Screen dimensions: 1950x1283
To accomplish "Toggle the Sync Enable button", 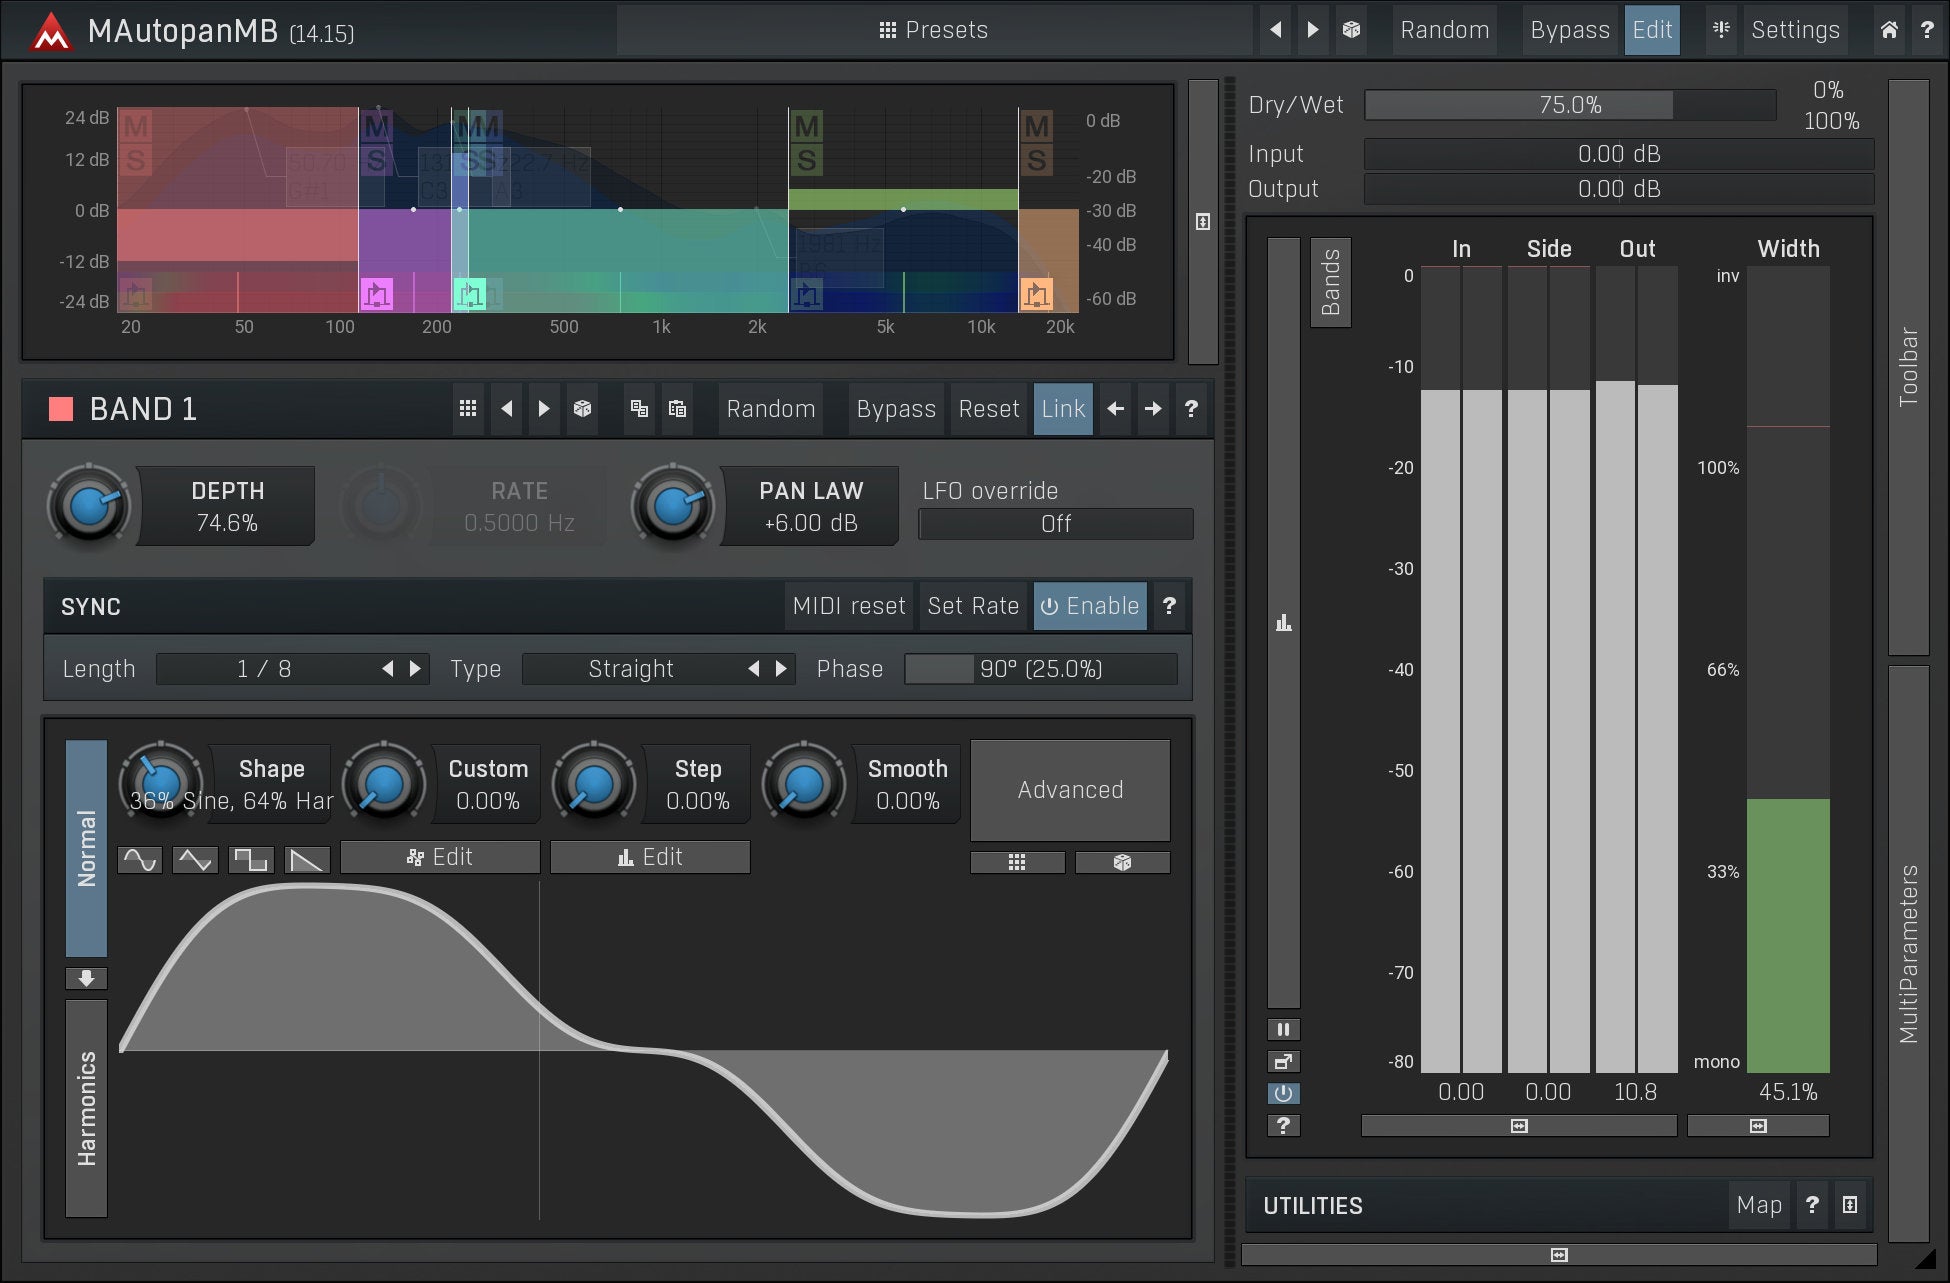I will click(x=1090, y=606).
